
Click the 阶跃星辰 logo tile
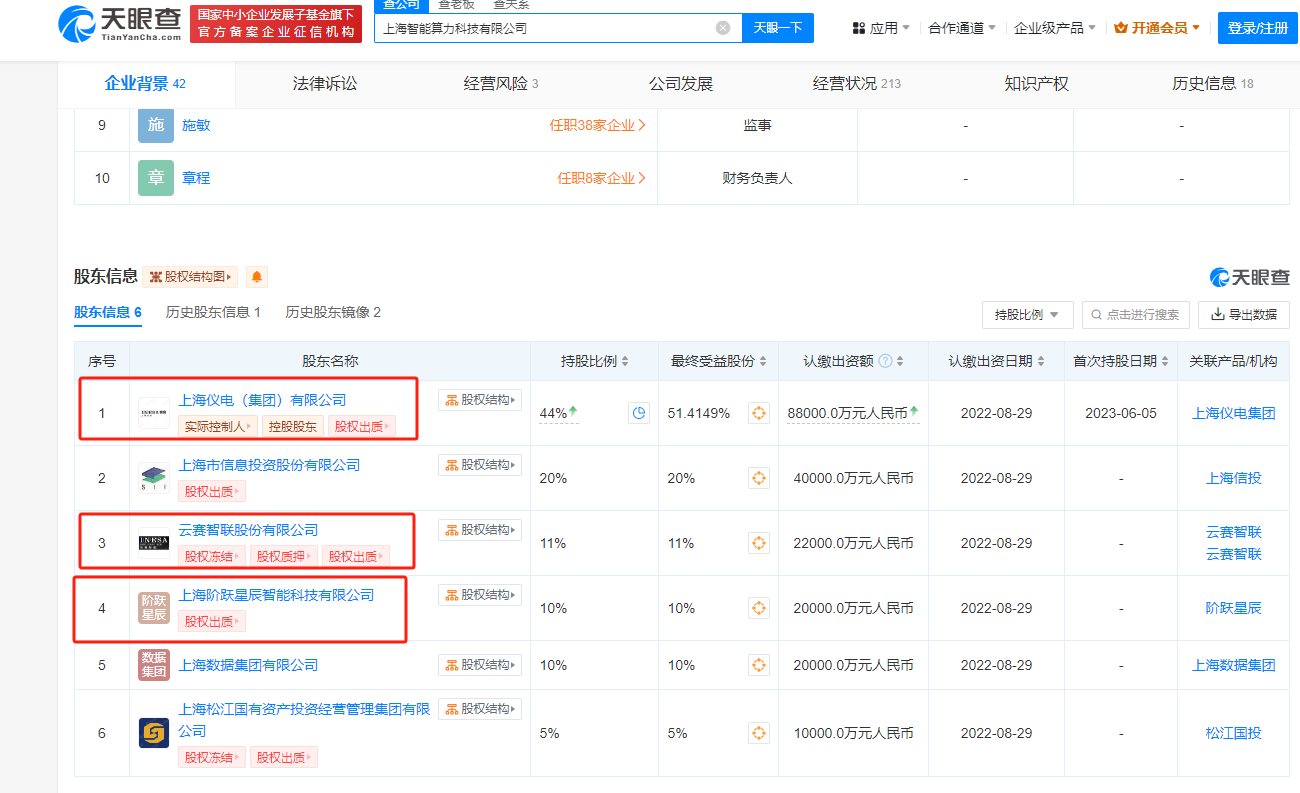(x=154, y=608)
